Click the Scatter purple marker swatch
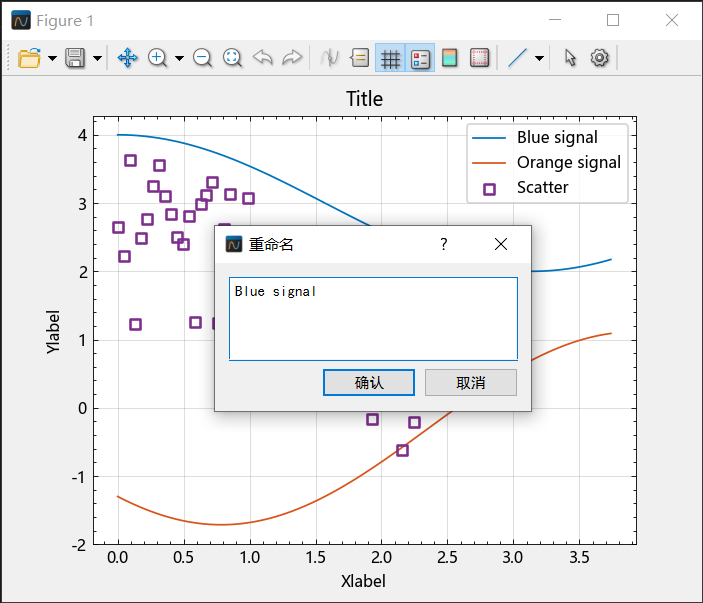The width and height of the screenshot is (703, 603). click(x=489, y=189)
